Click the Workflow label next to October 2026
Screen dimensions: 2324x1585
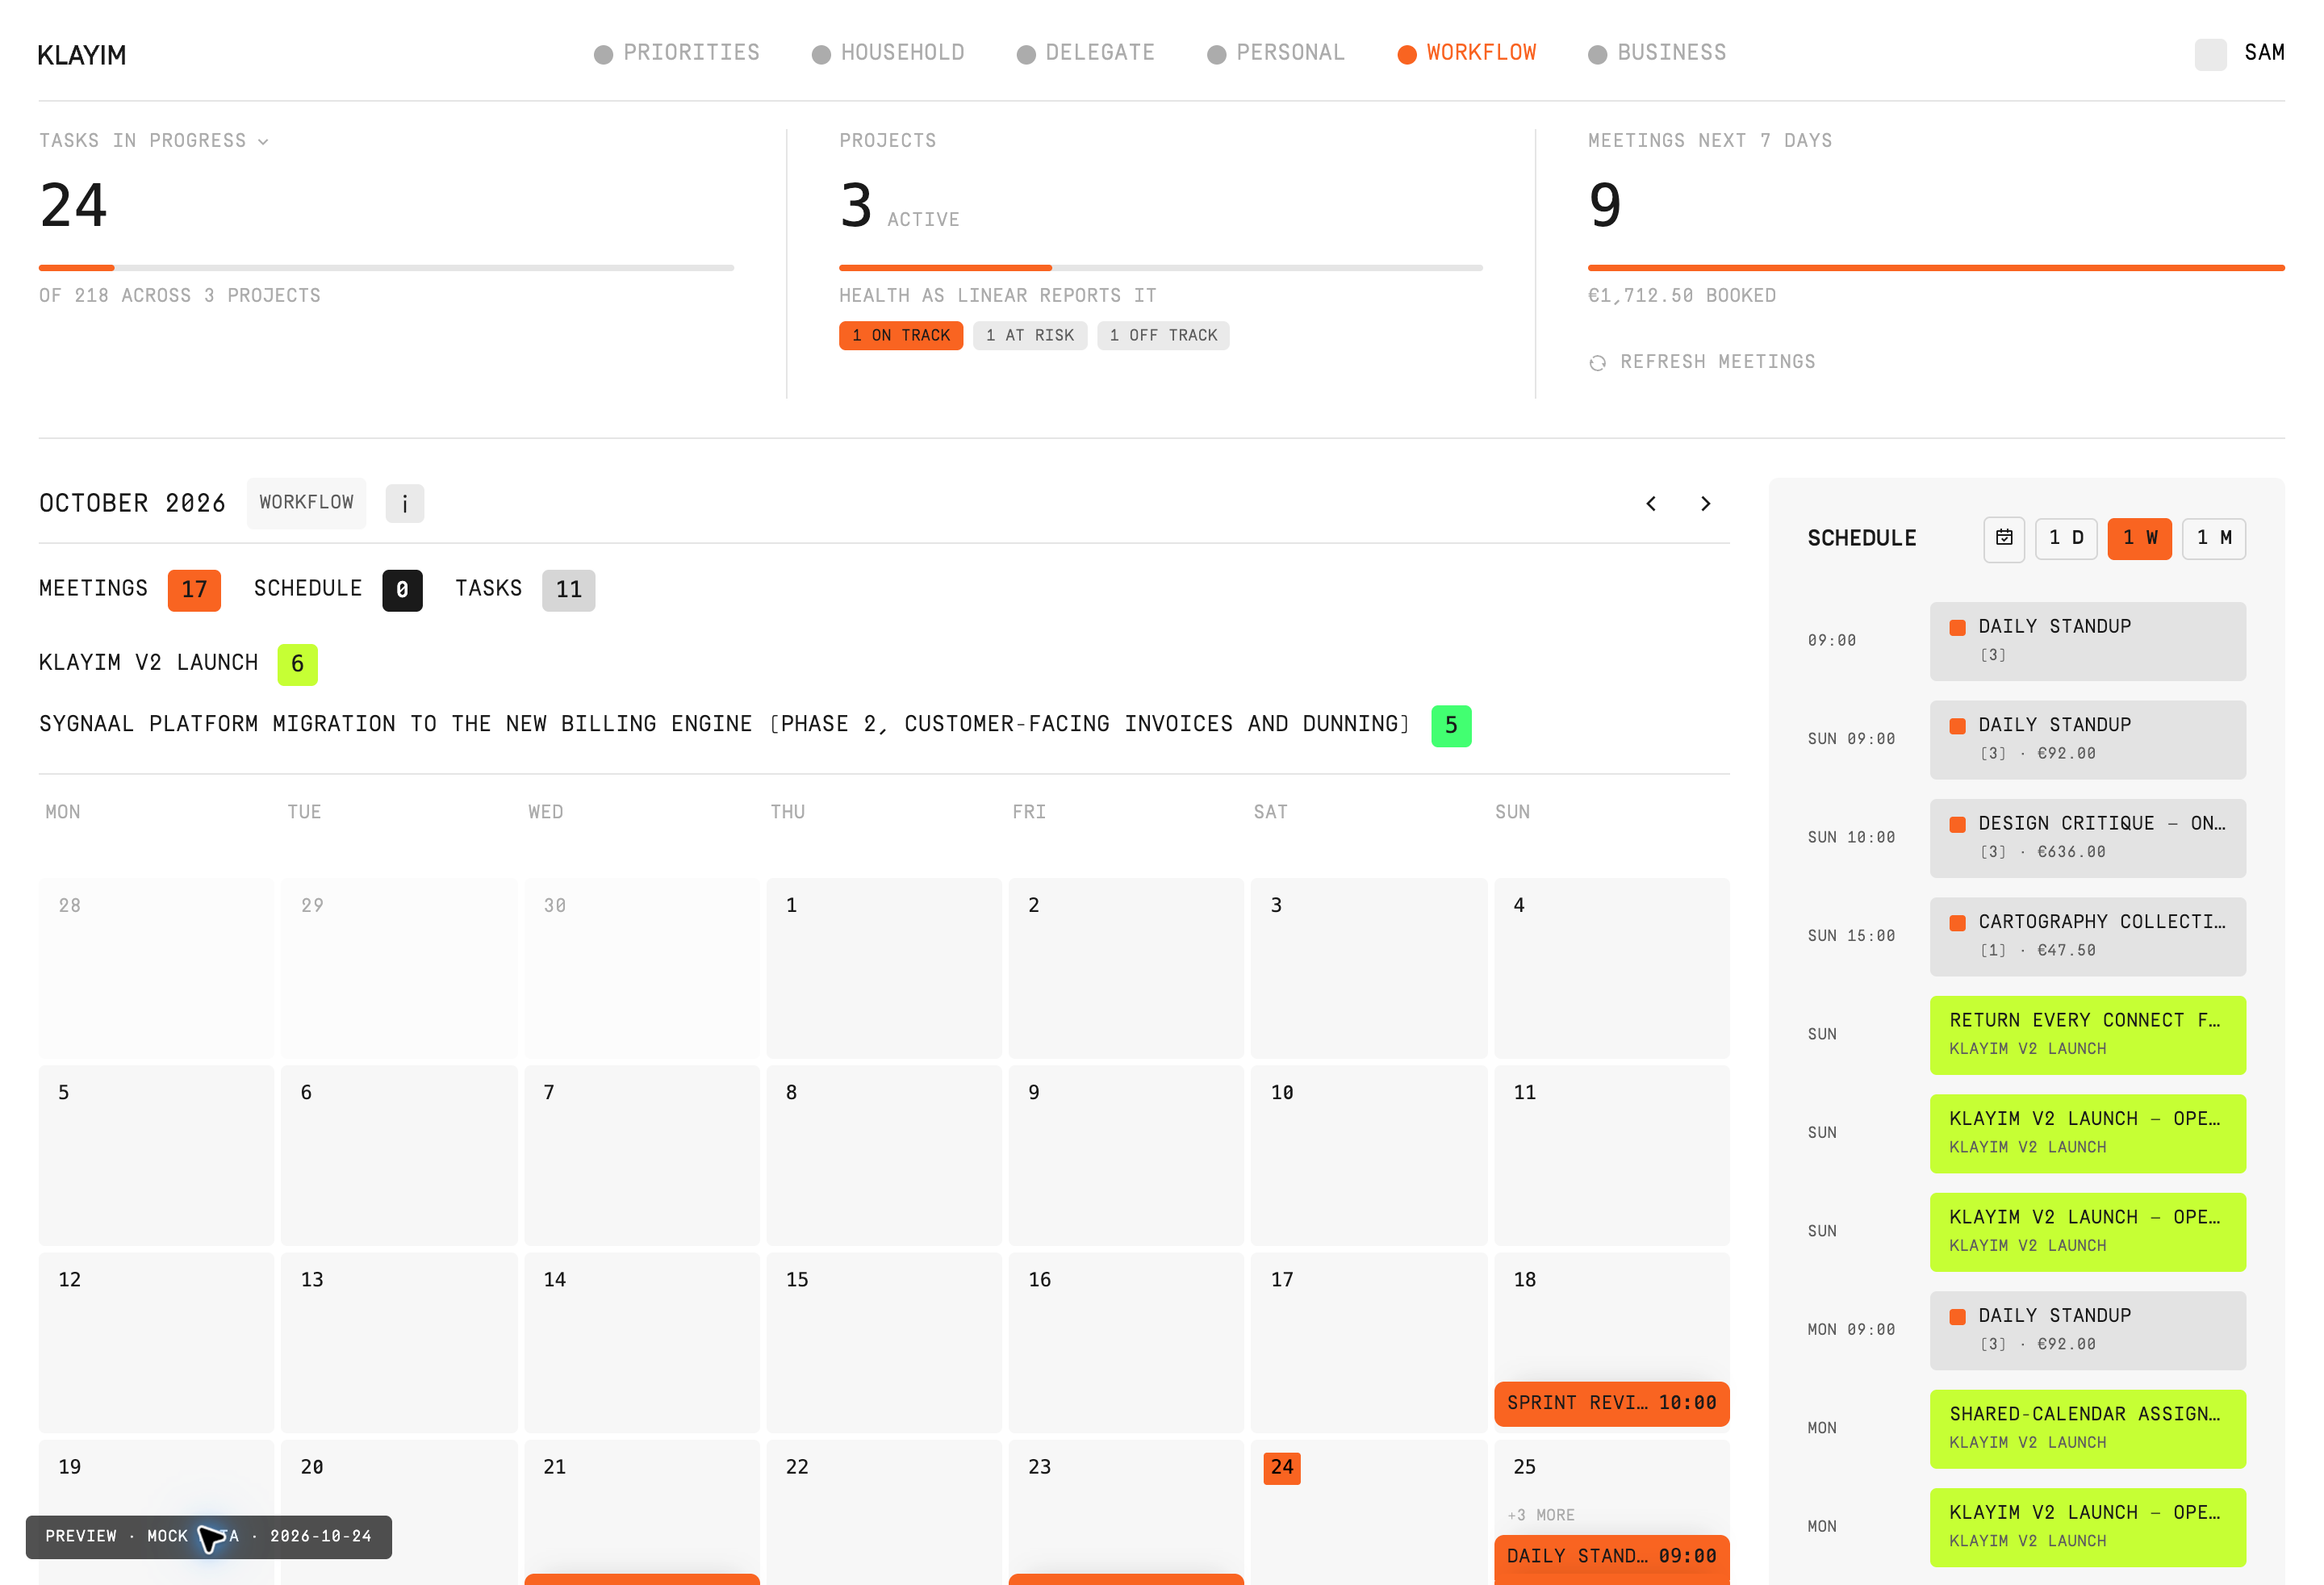point(306,503)
